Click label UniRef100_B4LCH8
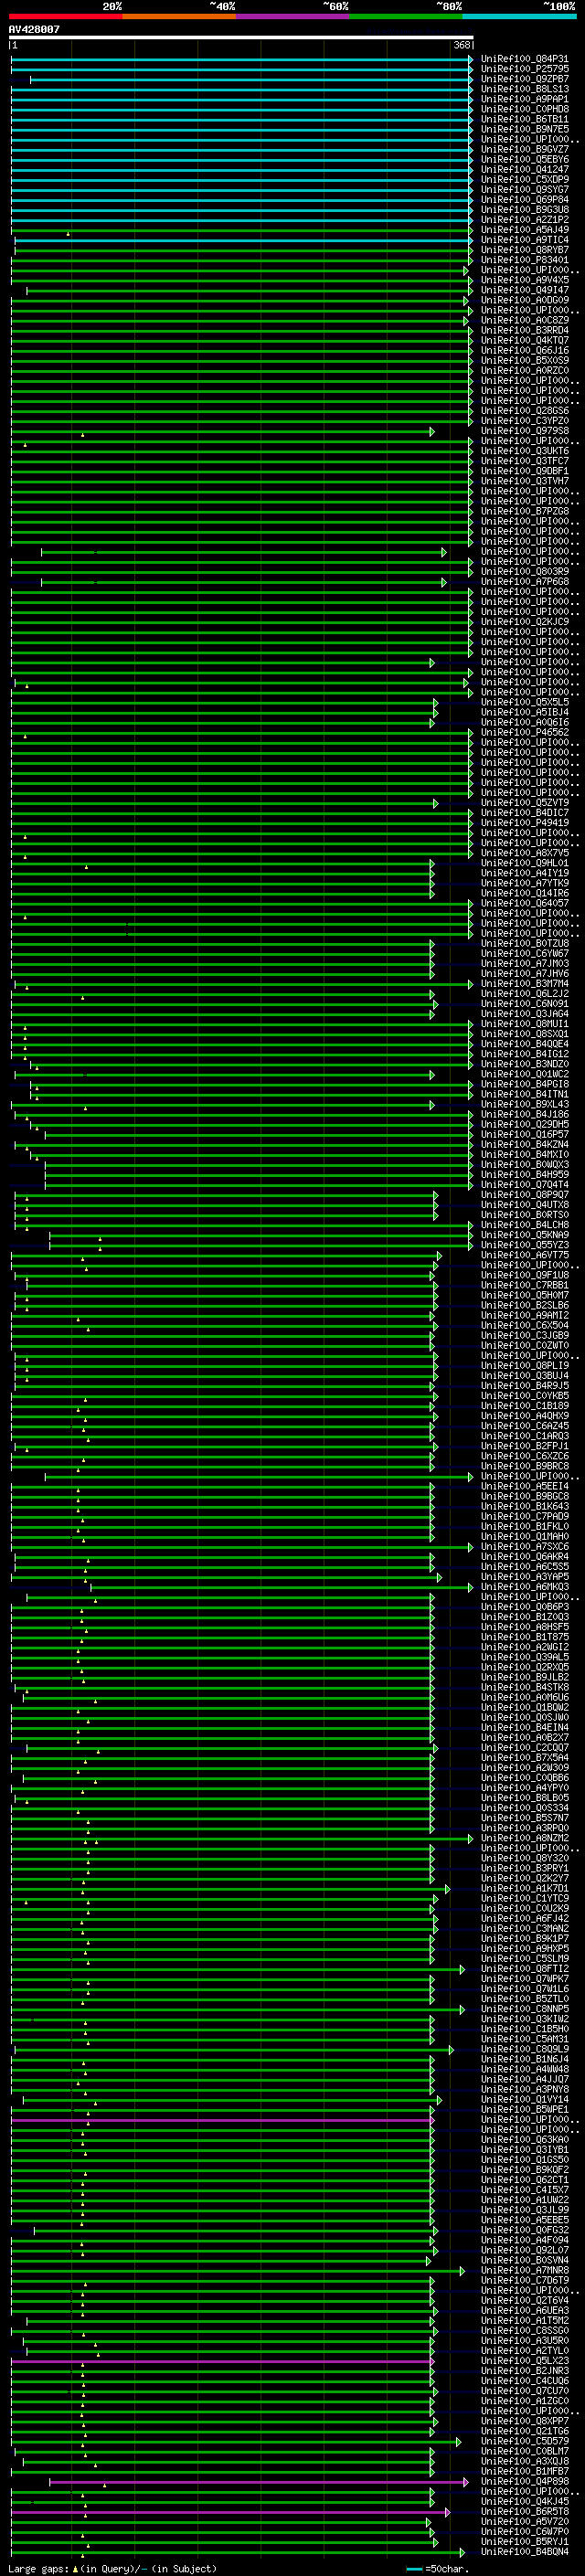 pos(525,1225)
